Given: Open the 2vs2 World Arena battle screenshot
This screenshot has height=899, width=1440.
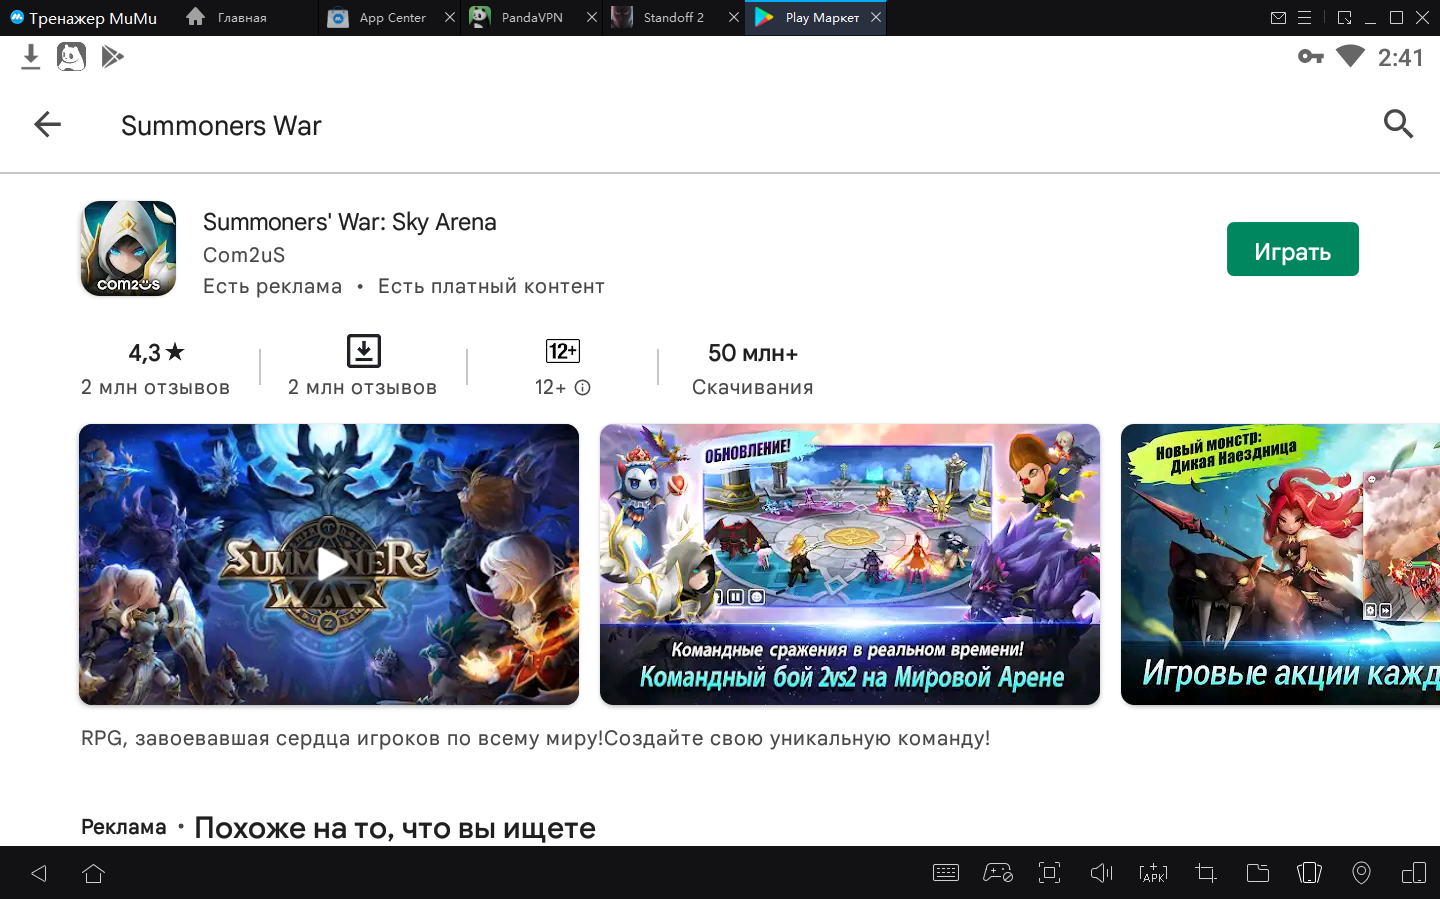Looking at the screenshot, I should 849,564.
